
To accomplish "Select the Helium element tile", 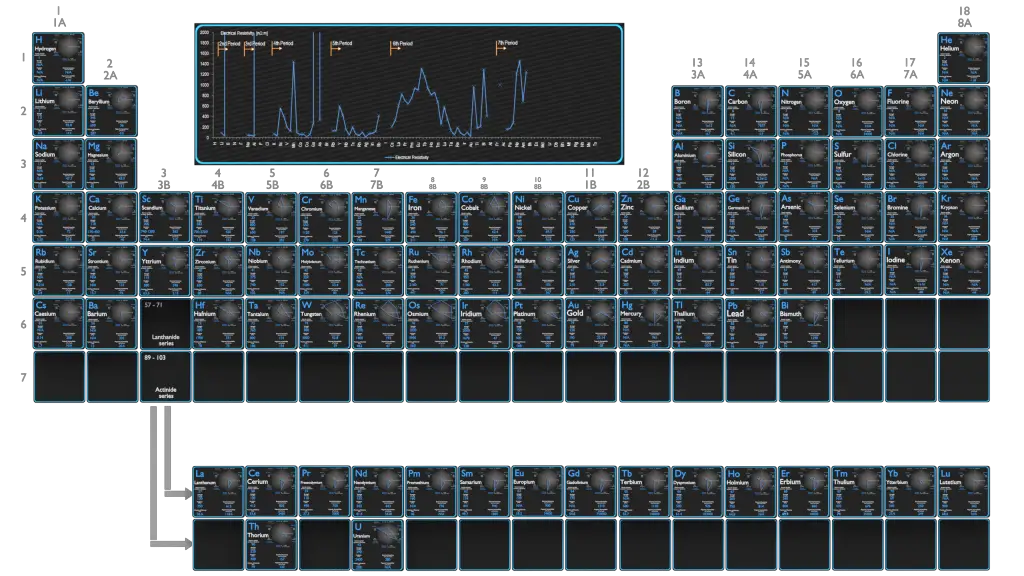I will (x=964, y=58).
